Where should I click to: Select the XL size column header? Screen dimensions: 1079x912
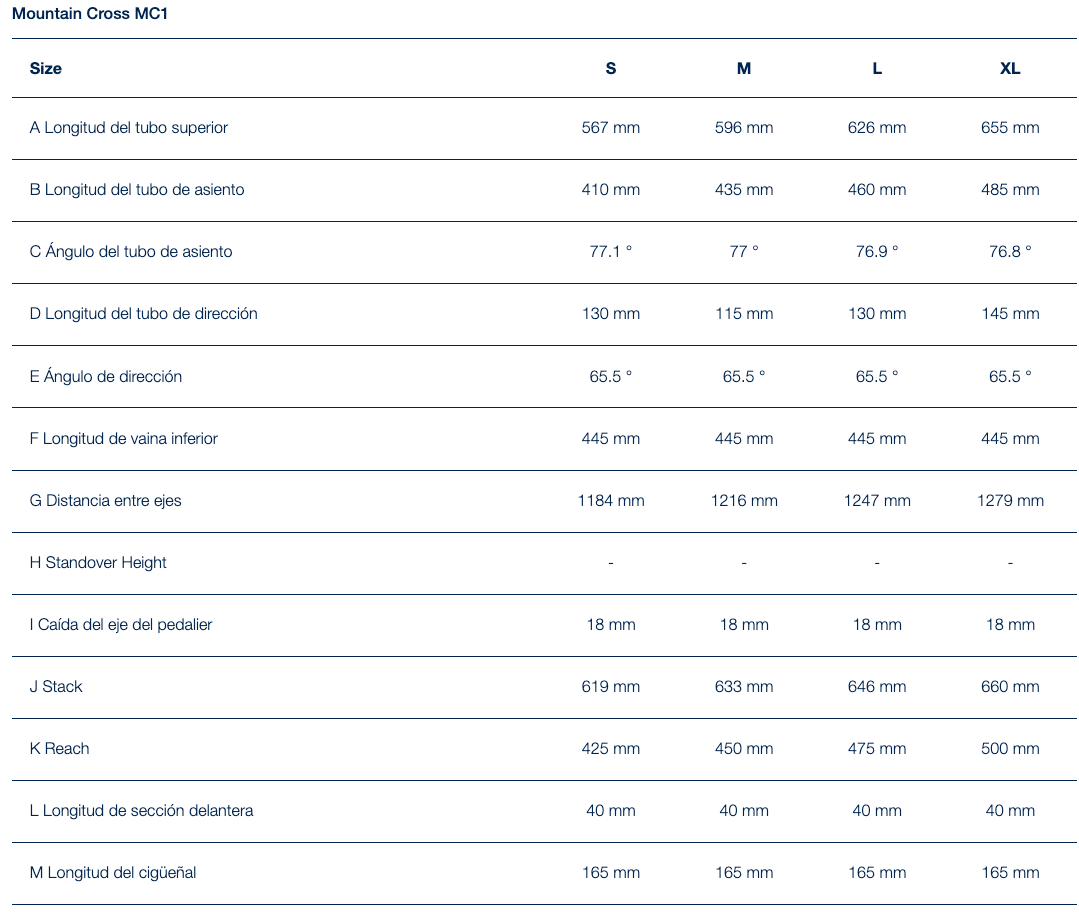pos(1010,68)
